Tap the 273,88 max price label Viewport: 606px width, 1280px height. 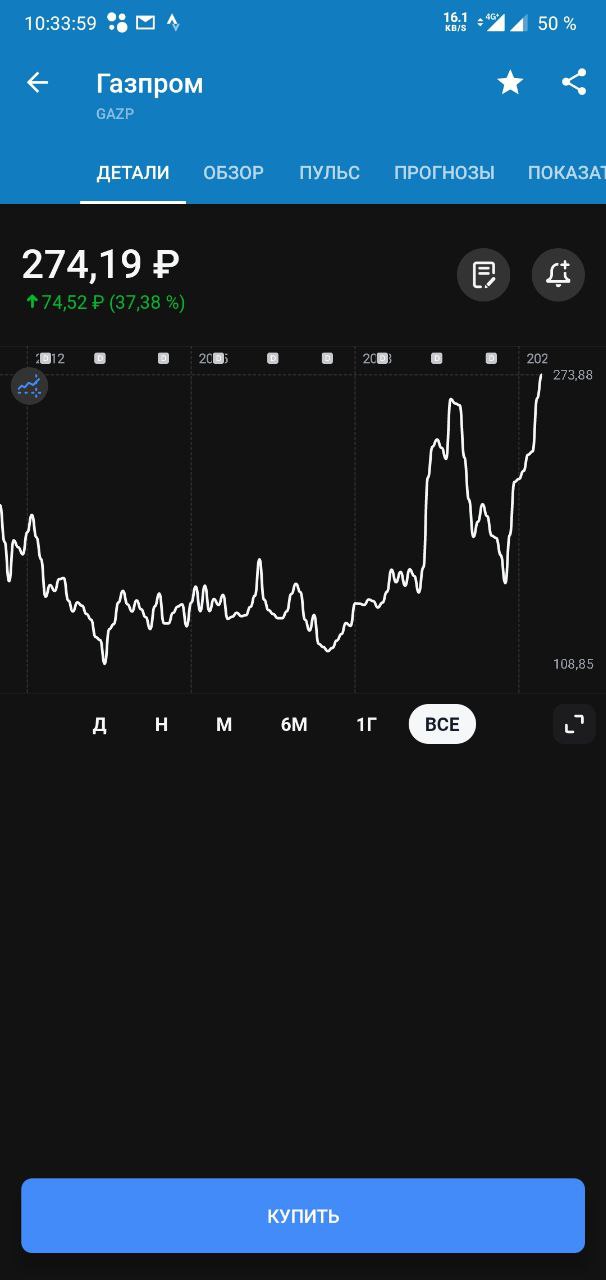(x=573, y=375)
